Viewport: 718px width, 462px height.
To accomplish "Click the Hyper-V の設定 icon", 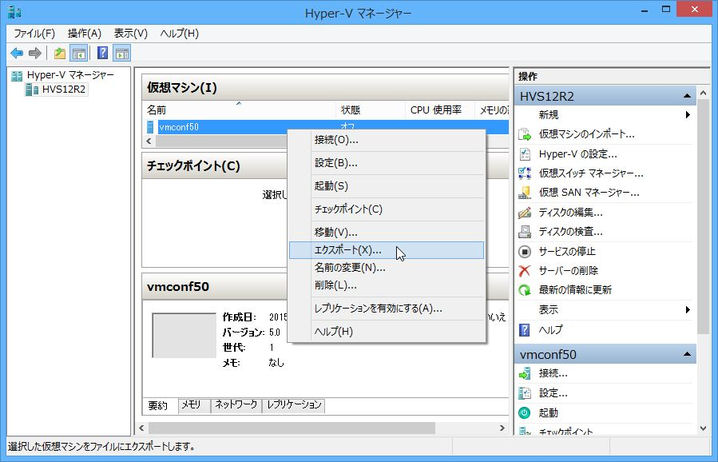I will [x=524, y=154].
